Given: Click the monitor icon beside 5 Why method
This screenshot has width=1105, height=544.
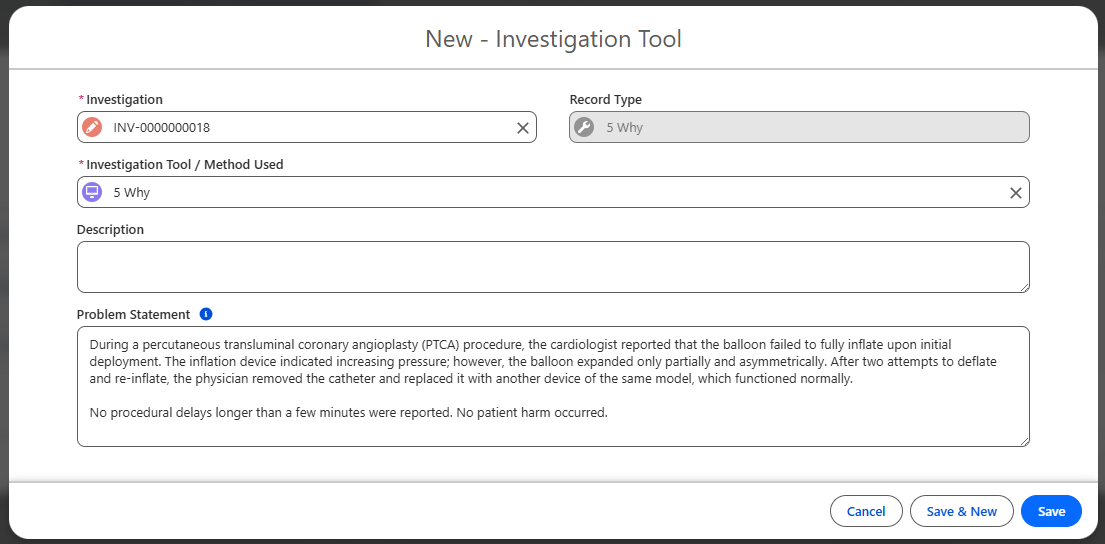Looking at the screenshot, I should coord(92,193).
